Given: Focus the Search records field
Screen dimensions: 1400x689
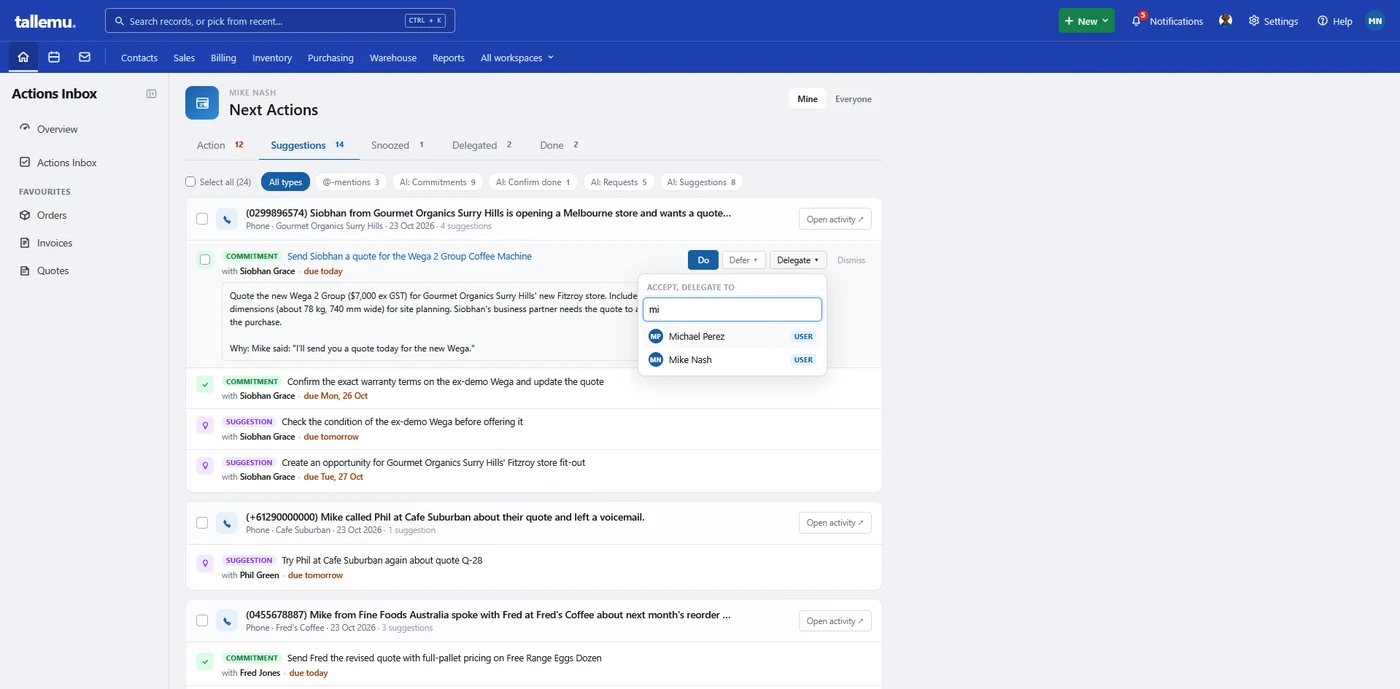Looking at the screenshot, I should [x=280, y=21].
